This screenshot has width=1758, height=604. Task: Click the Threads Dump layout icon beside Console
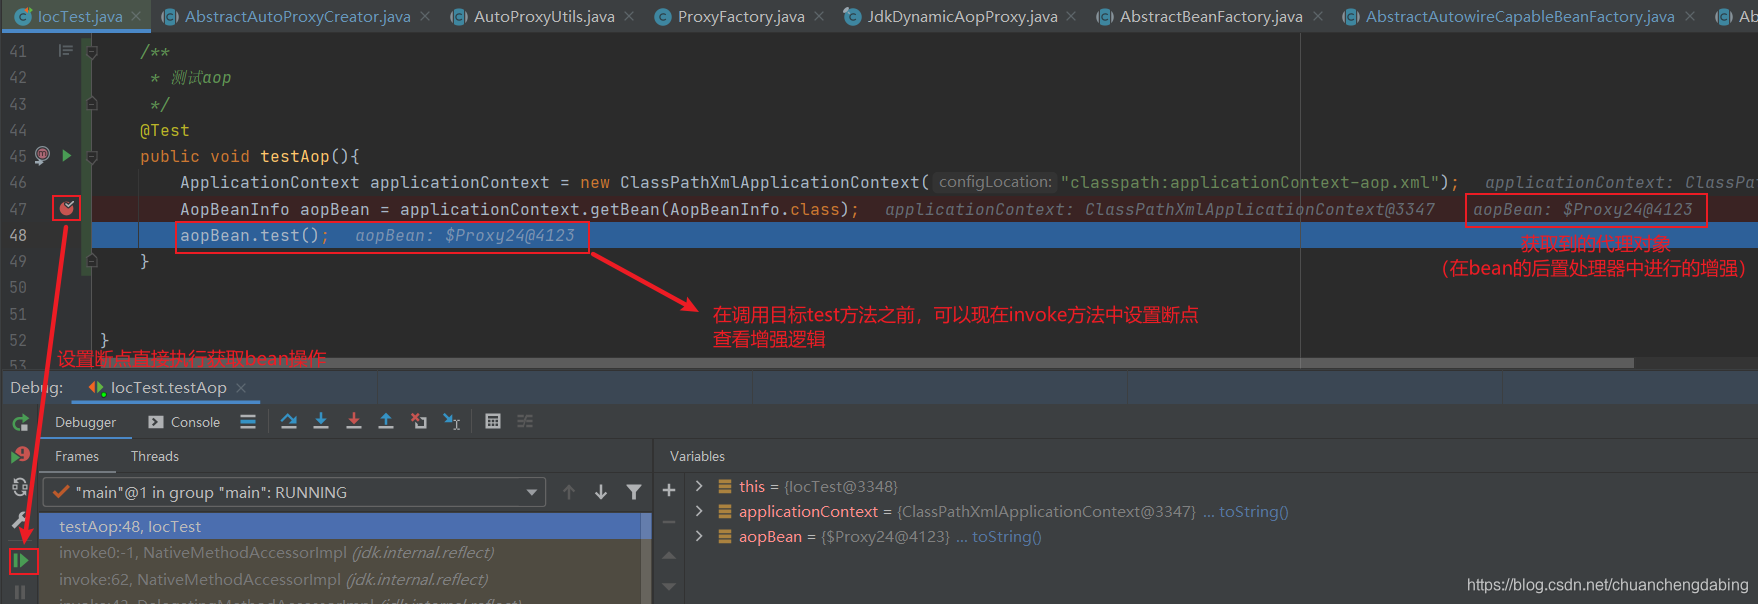click(x=248, y=422)
